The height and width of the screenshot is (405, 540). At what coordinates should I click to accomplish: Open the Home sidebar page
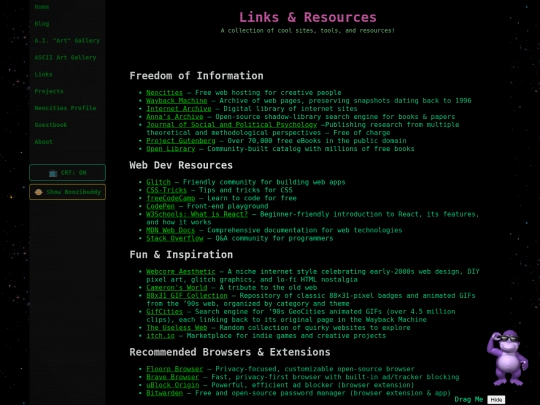click(x=42, y=7)
